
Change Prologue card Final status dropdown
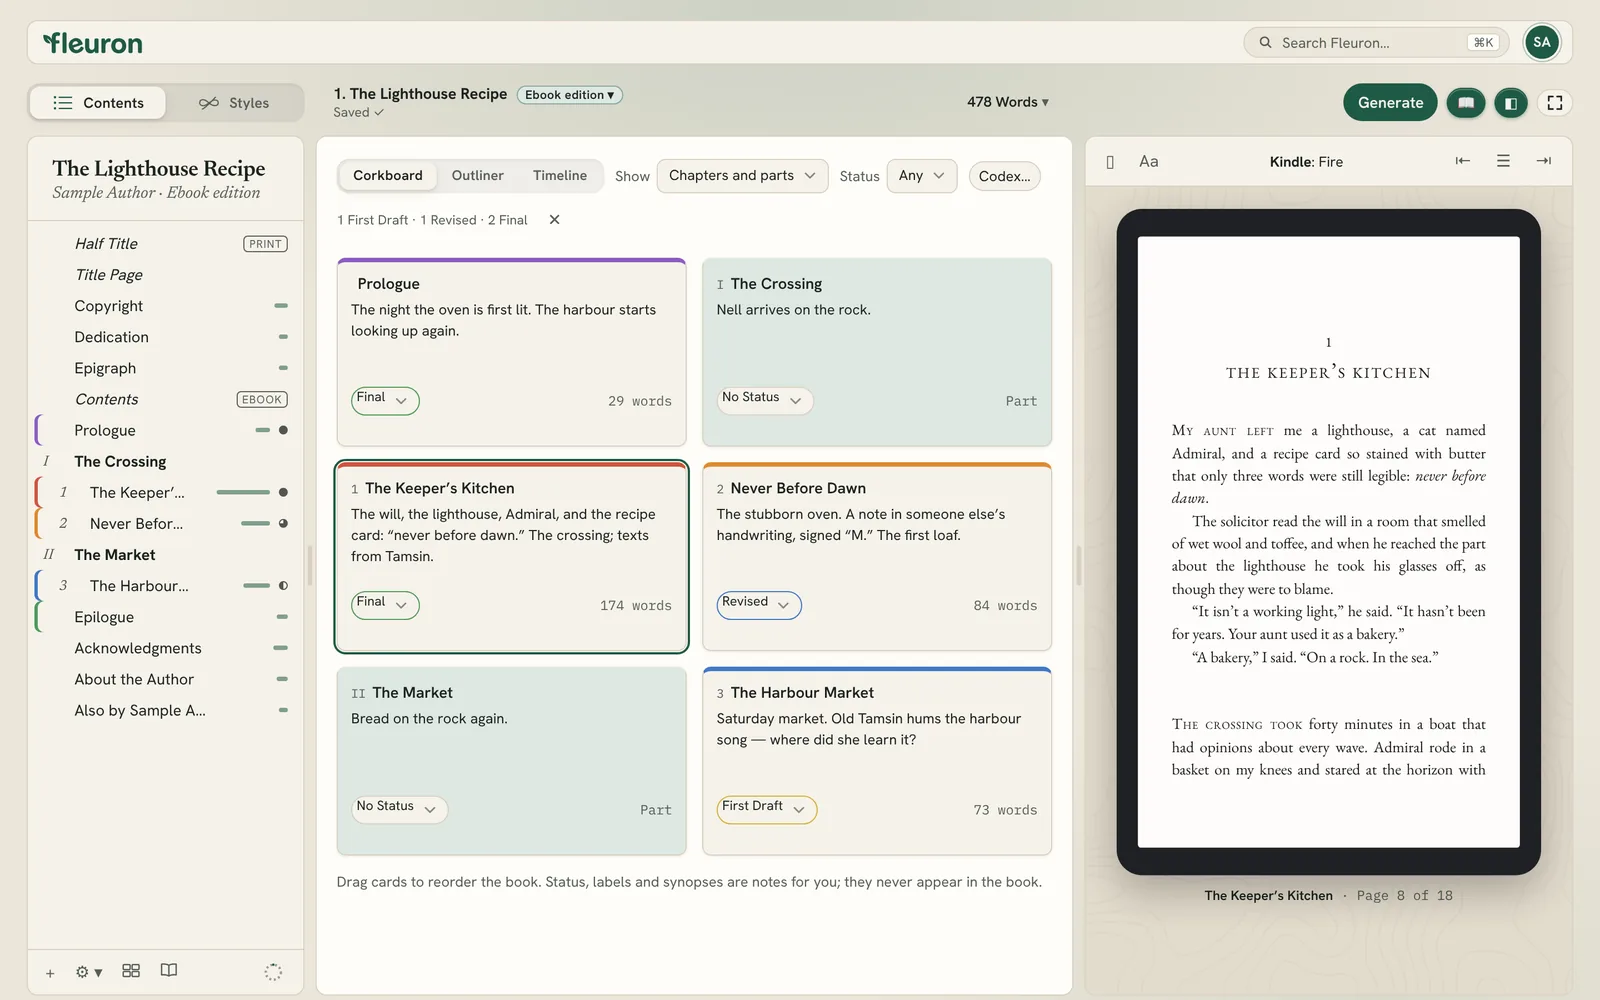click(x=385, y=401)
